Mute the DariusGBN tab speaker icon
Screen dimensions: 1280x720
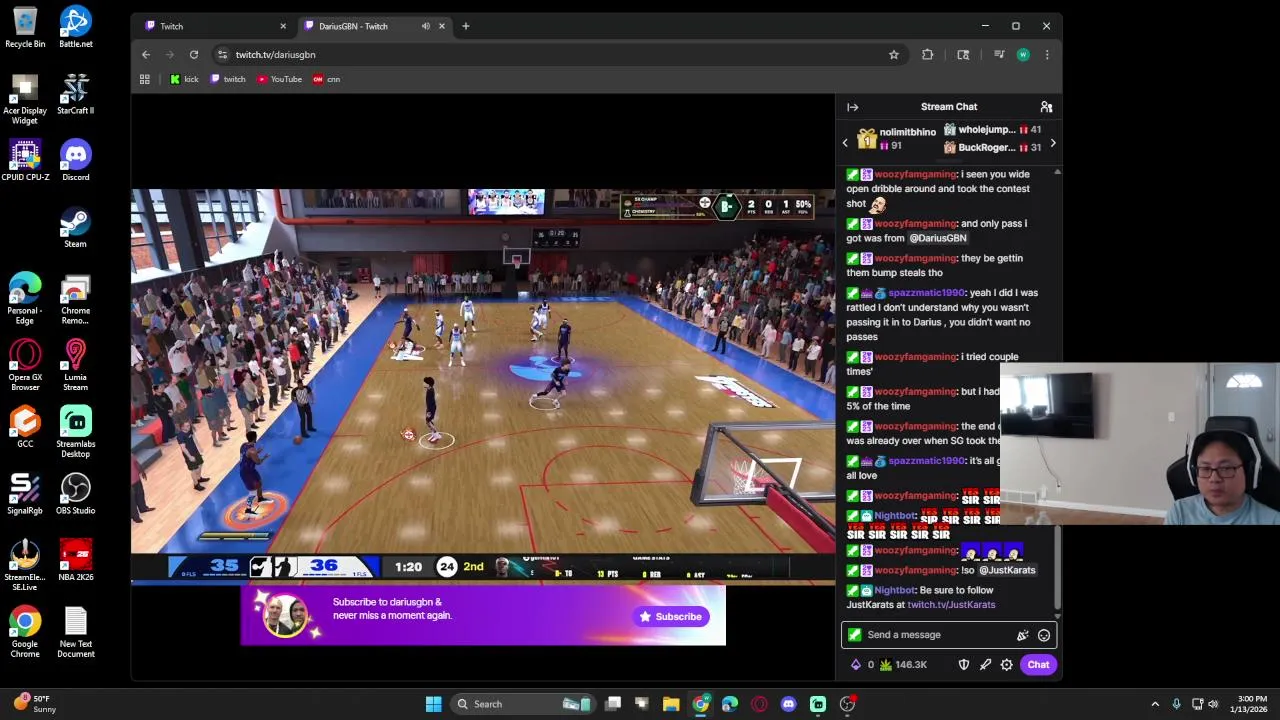(x=426, y=26)
